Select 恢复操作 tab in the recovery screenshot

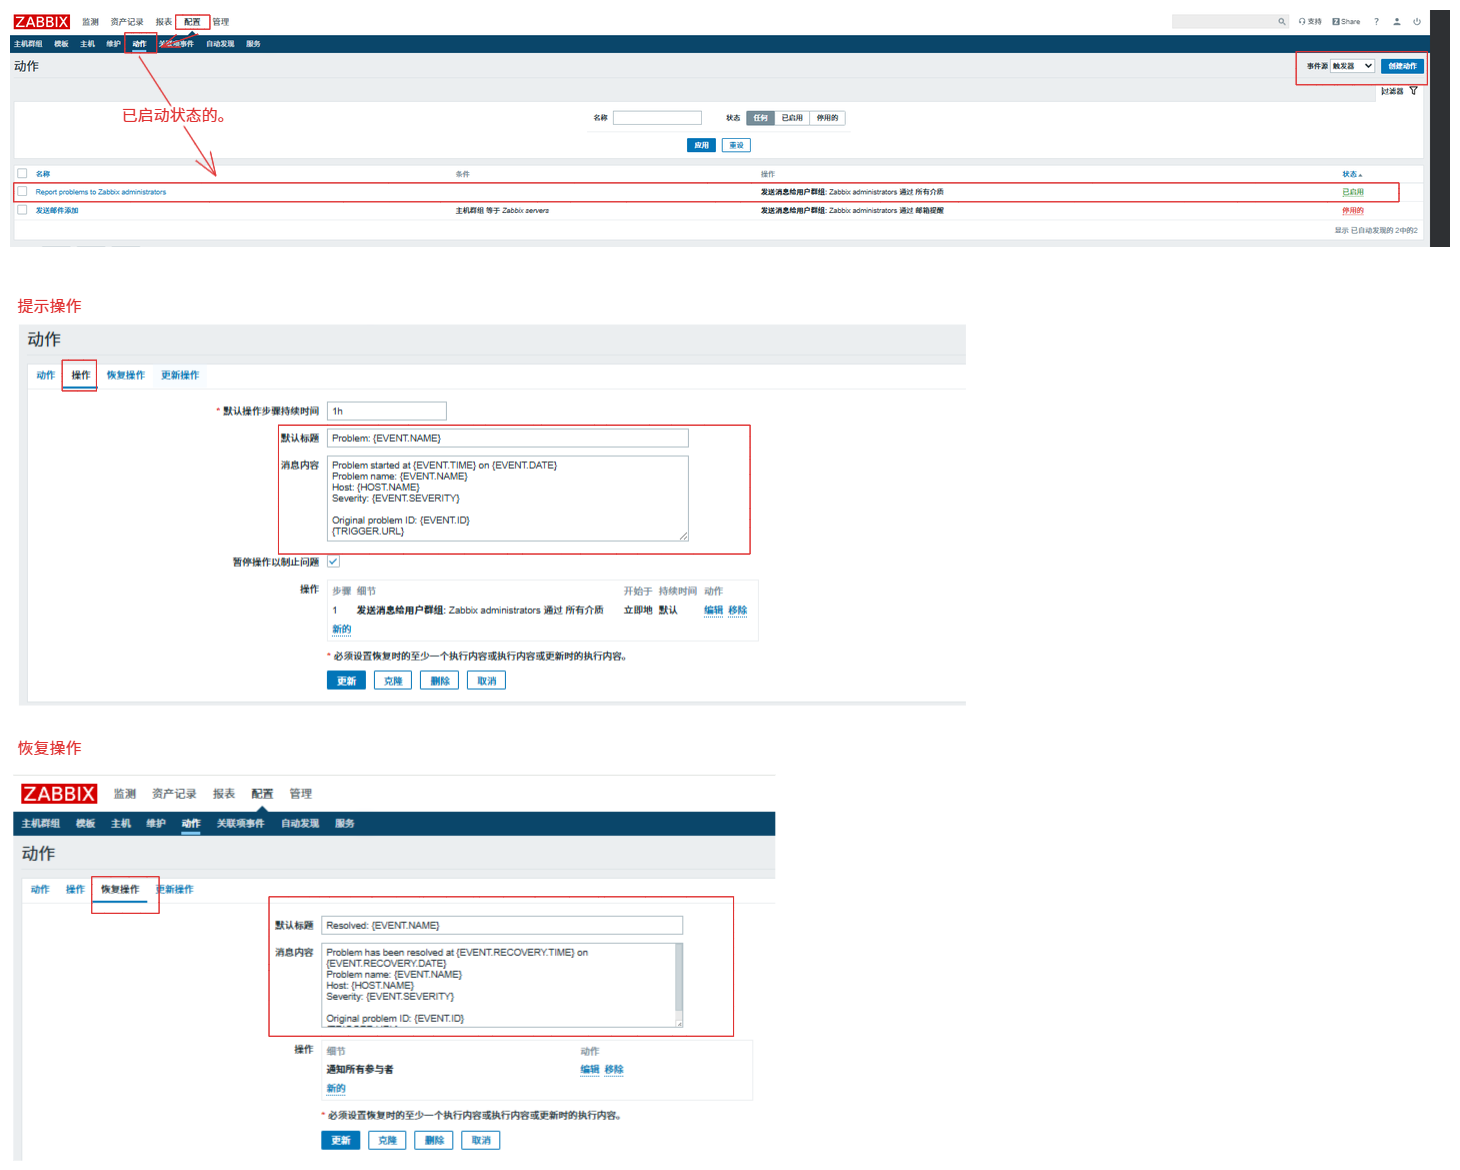[120, 889]
